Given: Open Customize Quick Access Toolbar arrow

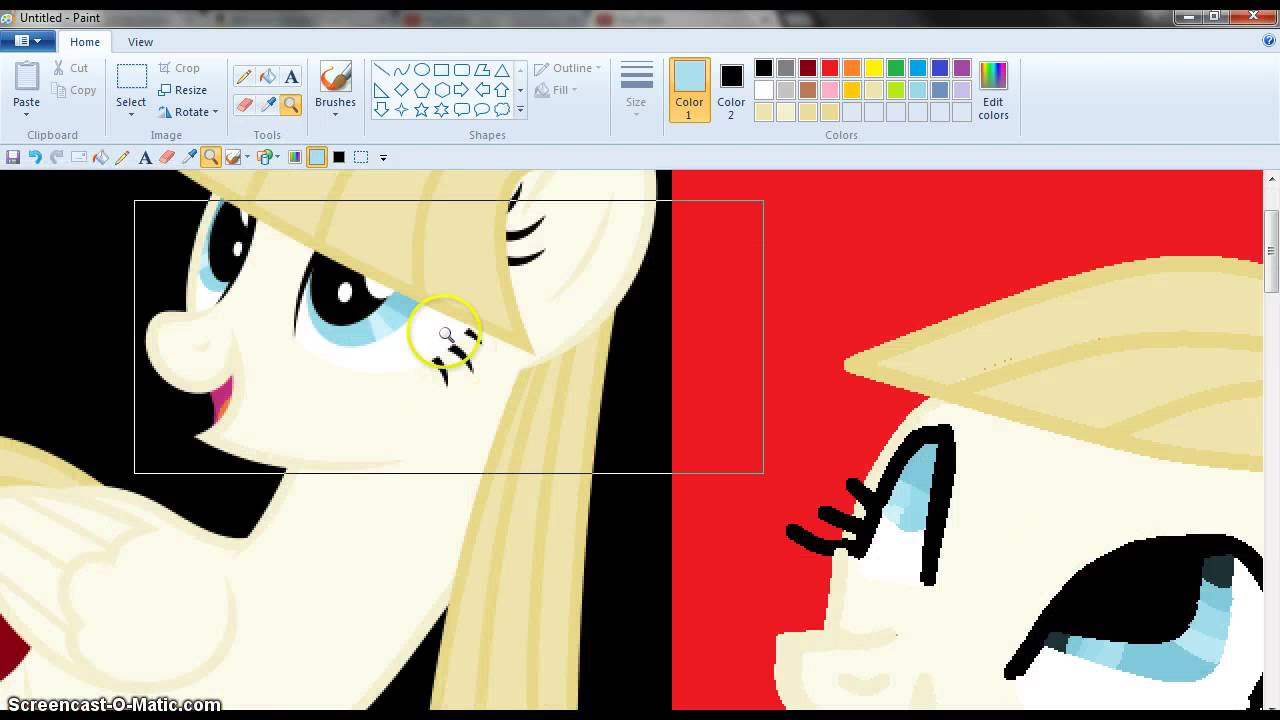Looking at the screenshot, I should 383,157.
